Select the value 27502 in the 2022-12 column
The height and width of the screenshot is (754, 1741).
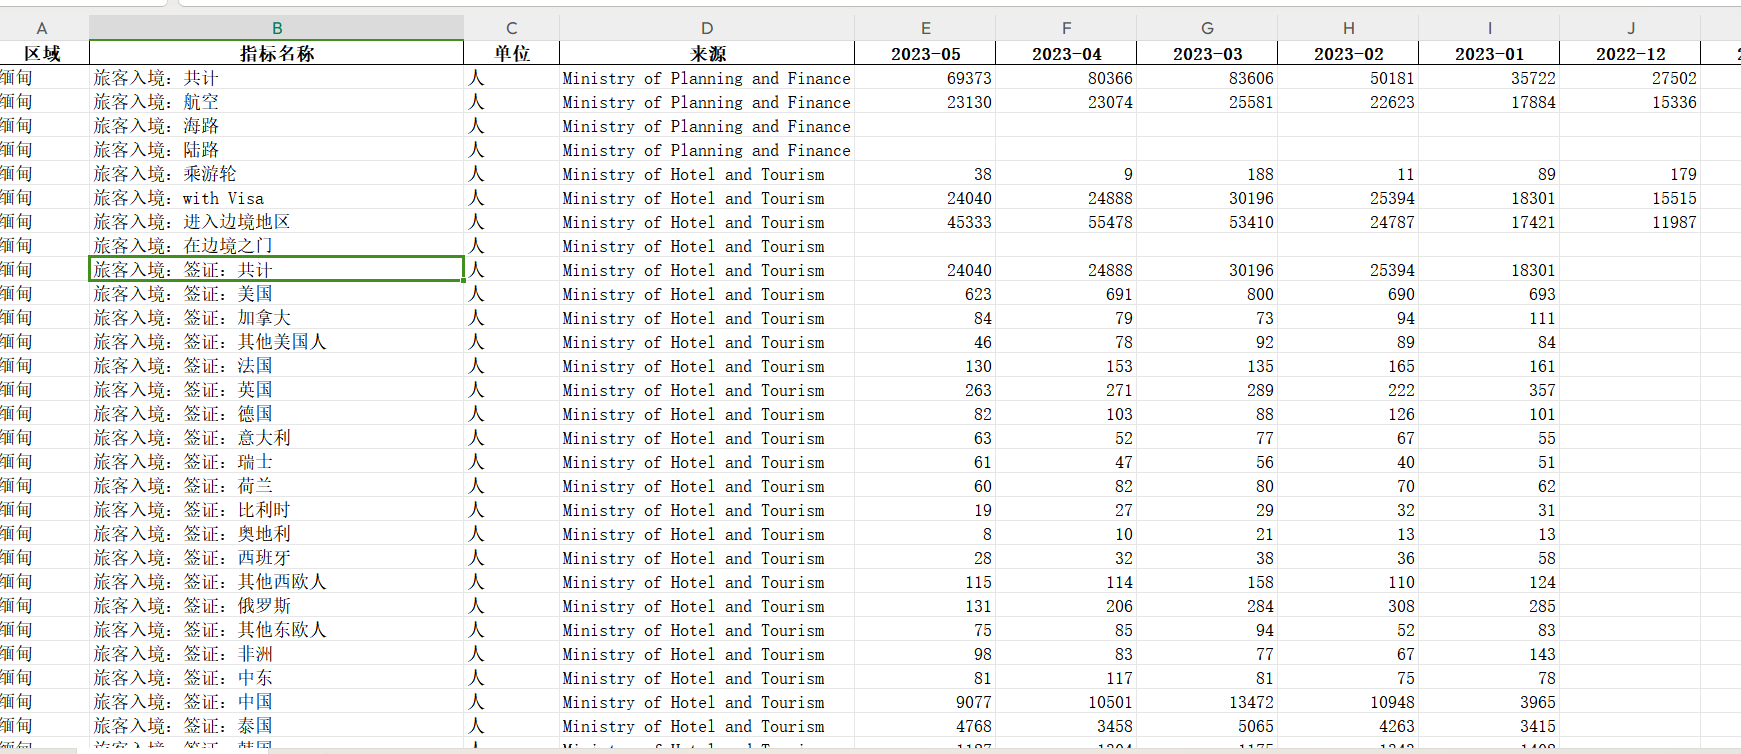point(1631,77)
